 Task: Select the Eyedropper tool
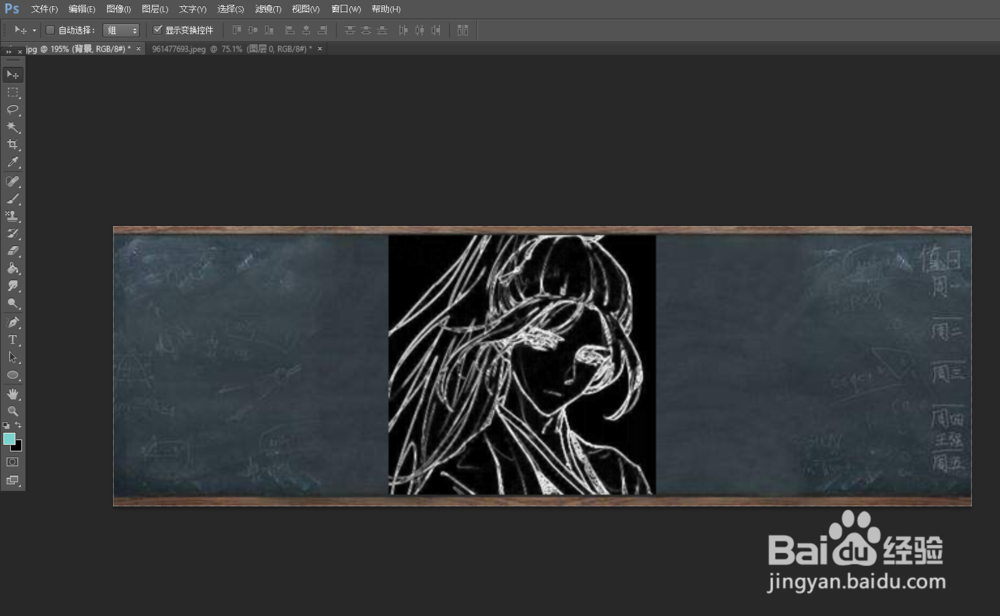coord(13,163)
